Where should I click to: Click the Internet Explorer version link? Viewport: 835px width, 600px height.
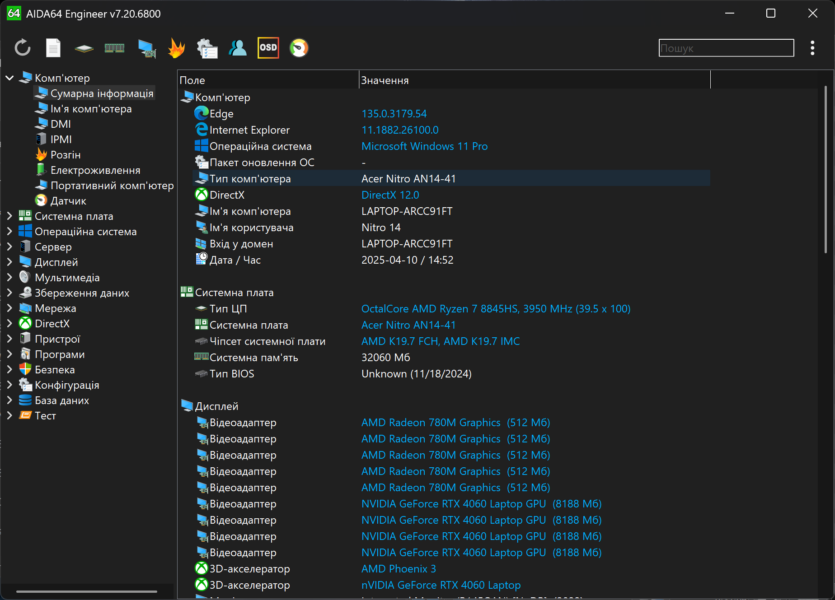point(400,130)
